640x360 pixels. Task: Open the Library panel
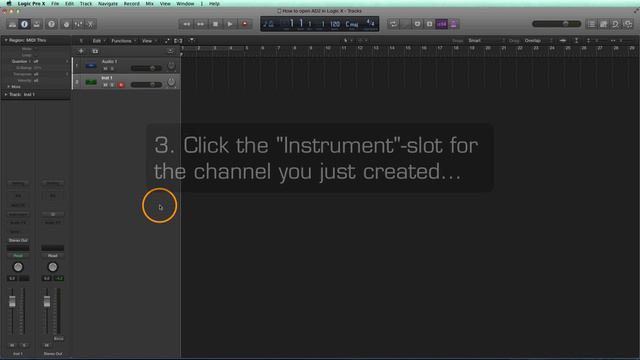12,24
